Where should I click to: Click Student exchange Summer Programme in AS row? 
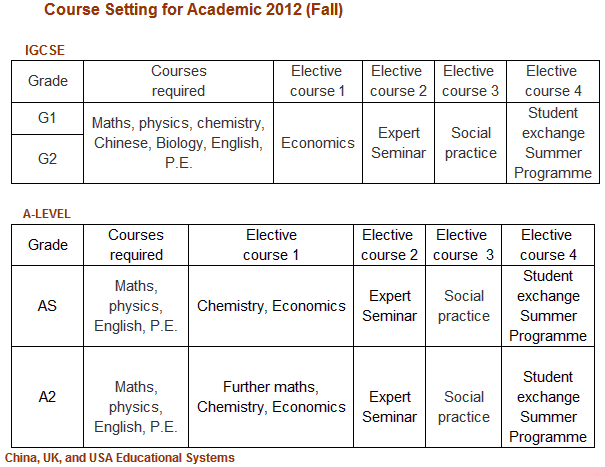[548, 306]
